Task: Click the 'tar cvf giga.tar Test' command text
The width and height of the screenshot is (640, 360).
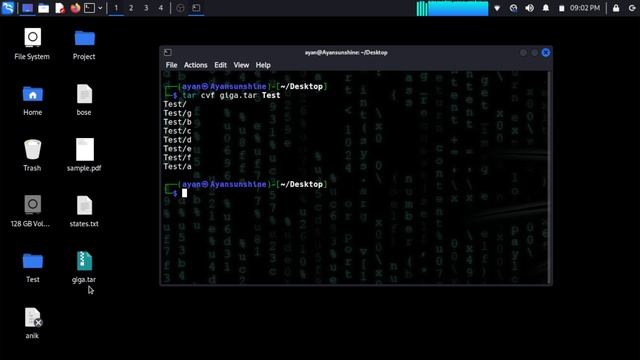Action: click(x=231, y=95)
